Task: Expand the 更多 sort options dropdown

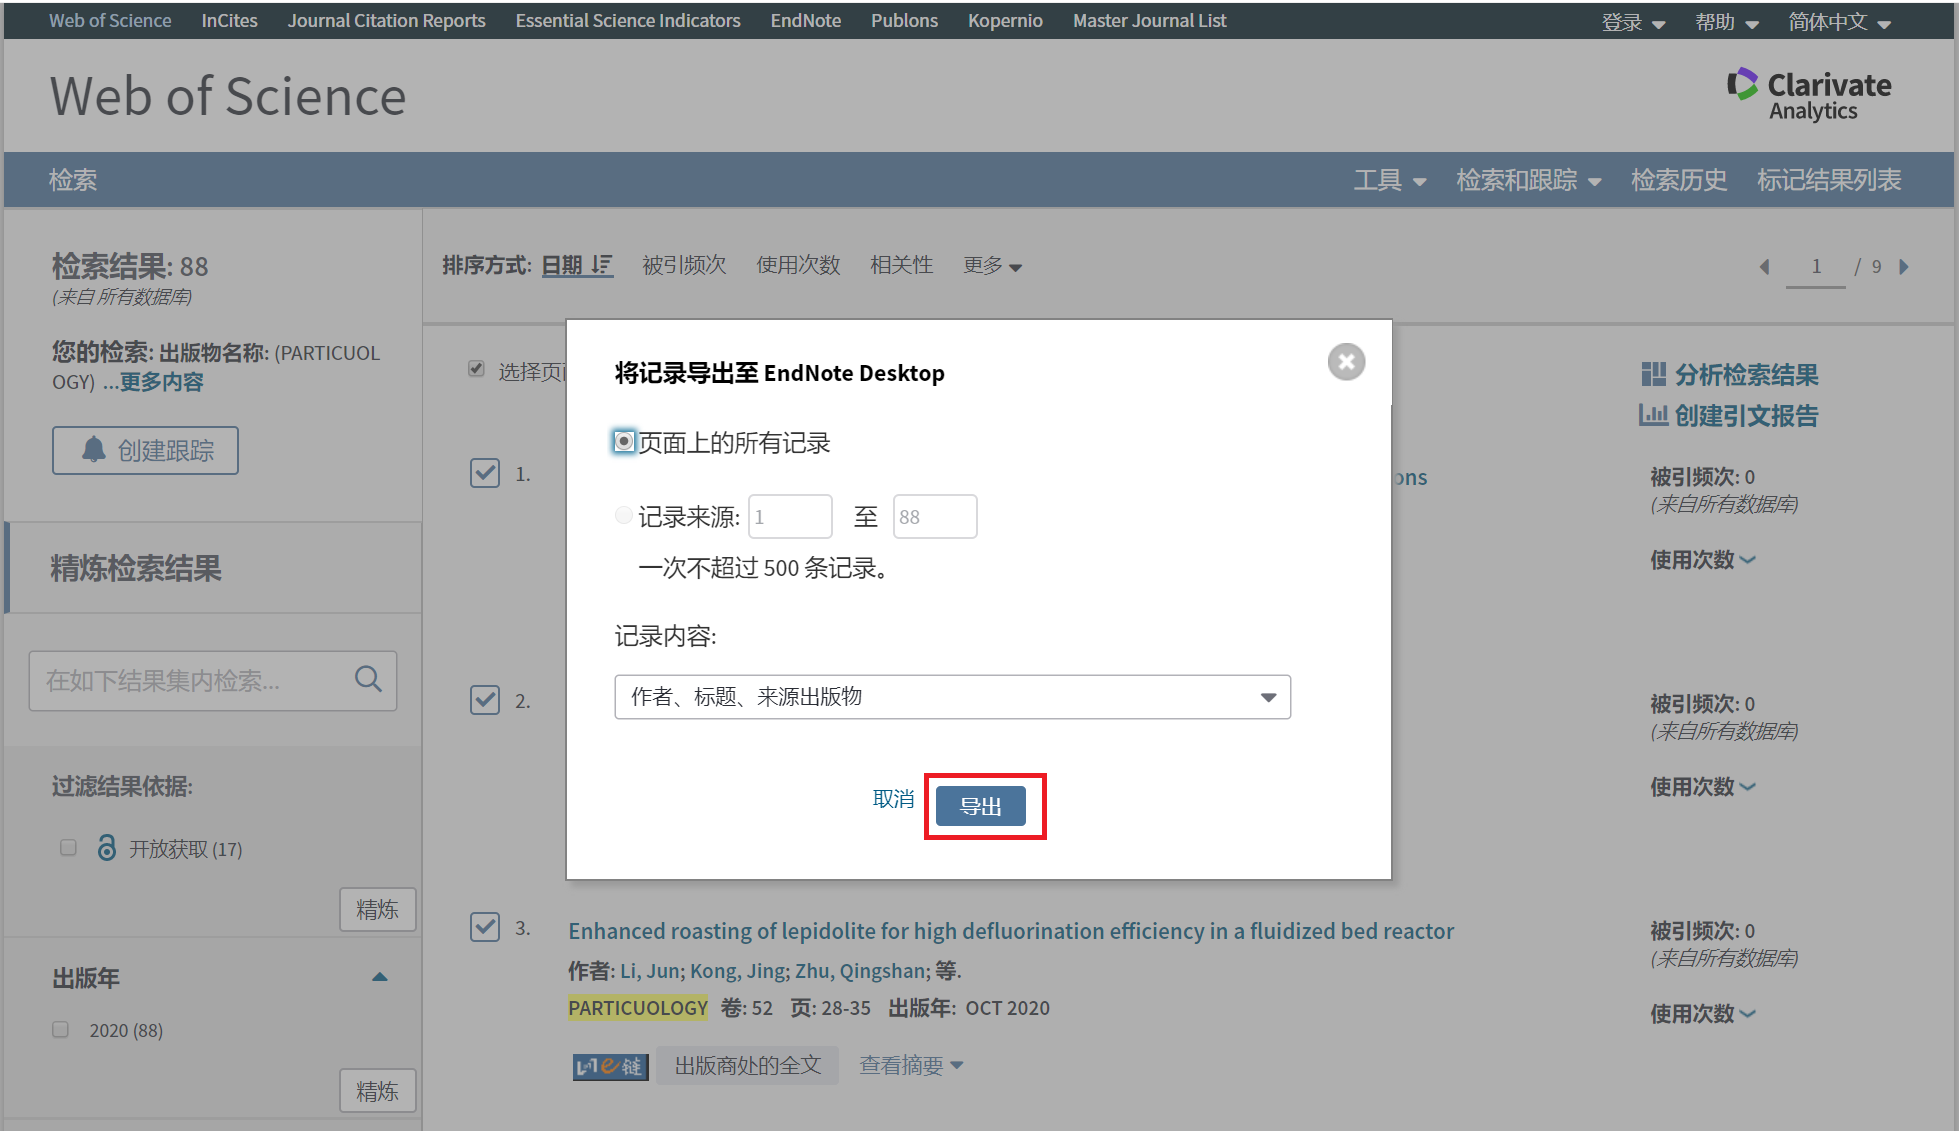Action: [992, 266]
